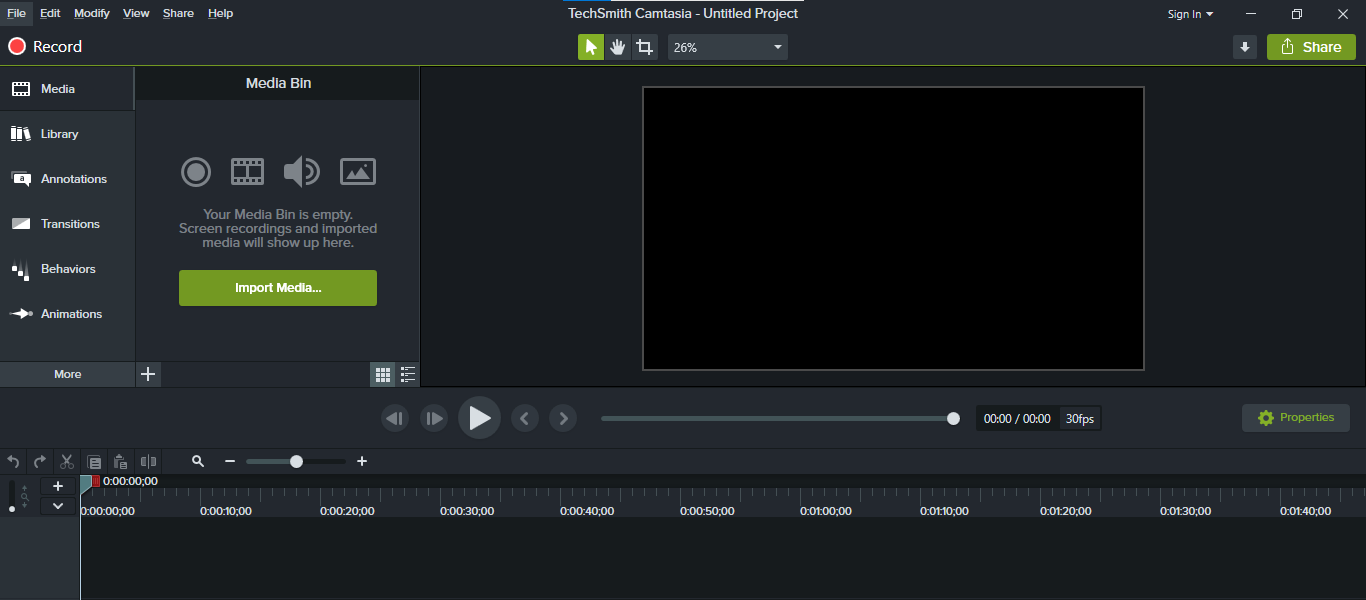The image size is (1366, 600).
Task: Click the scissors Cut icon
Action: [x=67, y=461]
